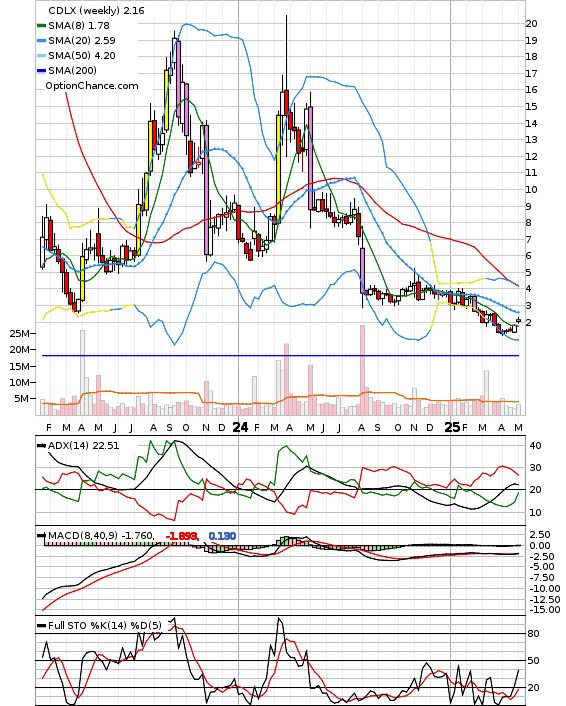Click the 5M volume axis label

[x=22, y=398]
